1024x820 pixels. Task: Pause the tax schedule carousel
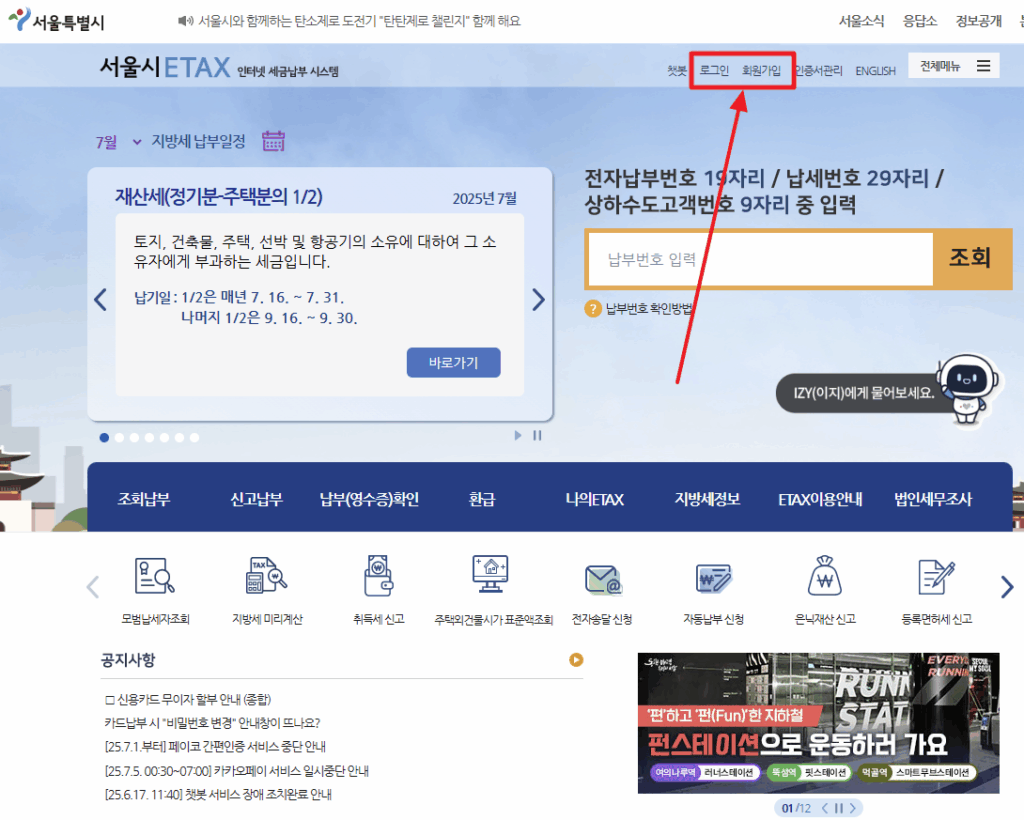[537, 435]
